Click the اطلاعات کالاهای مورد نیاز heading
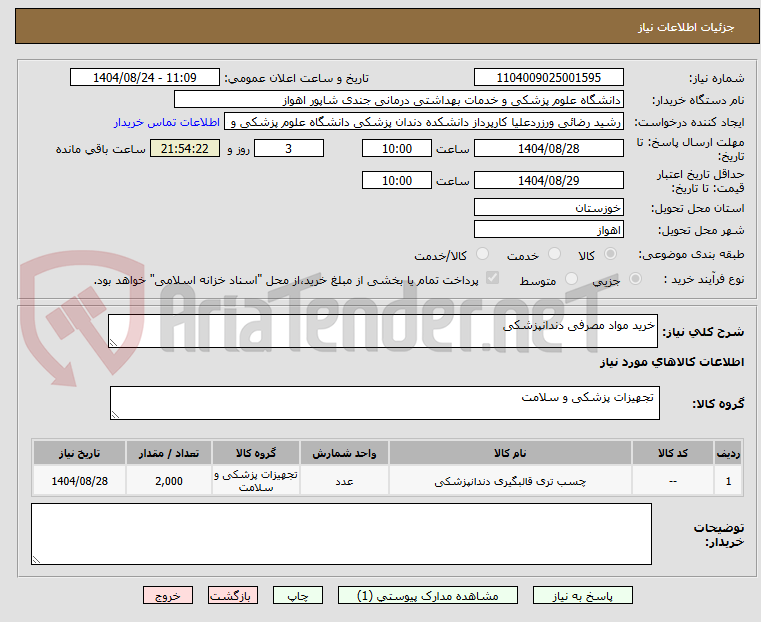This screenshot has width=761, height=622. [x=672, y=362]
